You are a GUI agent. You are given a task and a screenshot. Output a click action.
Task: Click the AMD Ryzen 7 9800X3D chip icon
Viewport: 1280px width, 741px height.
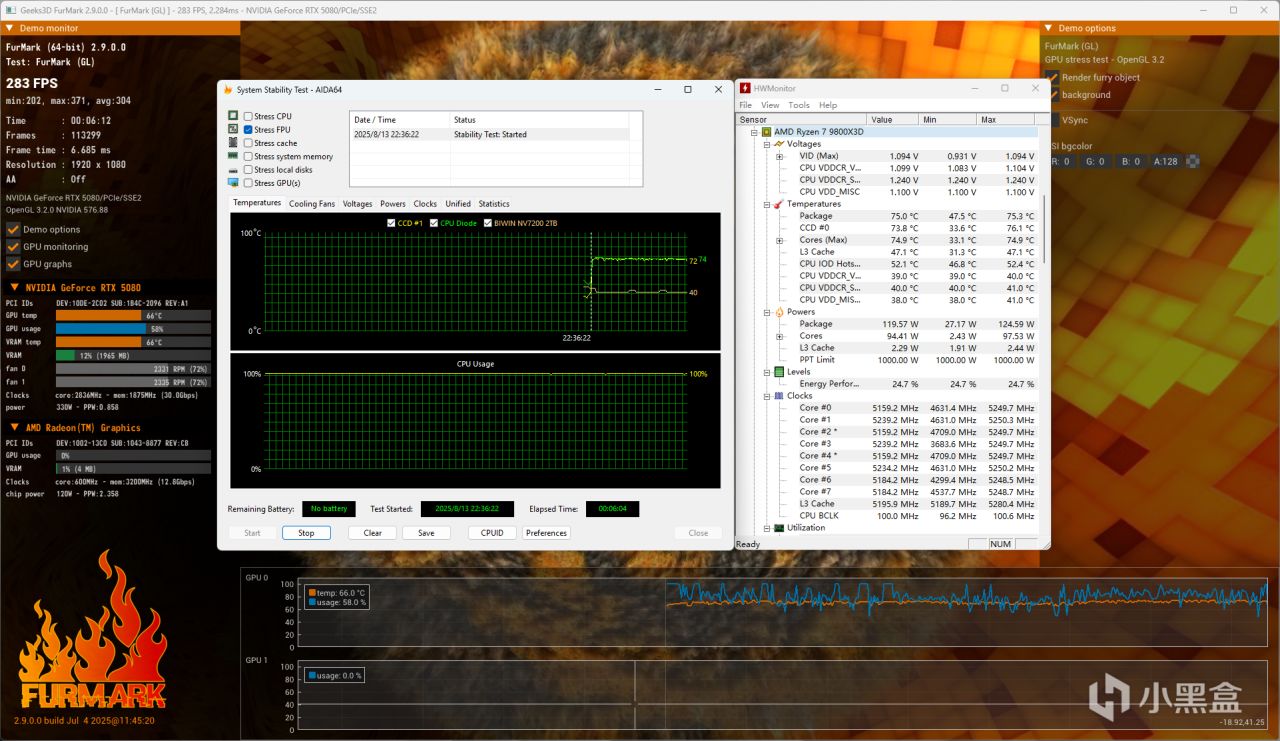click(x=766, y=132)
